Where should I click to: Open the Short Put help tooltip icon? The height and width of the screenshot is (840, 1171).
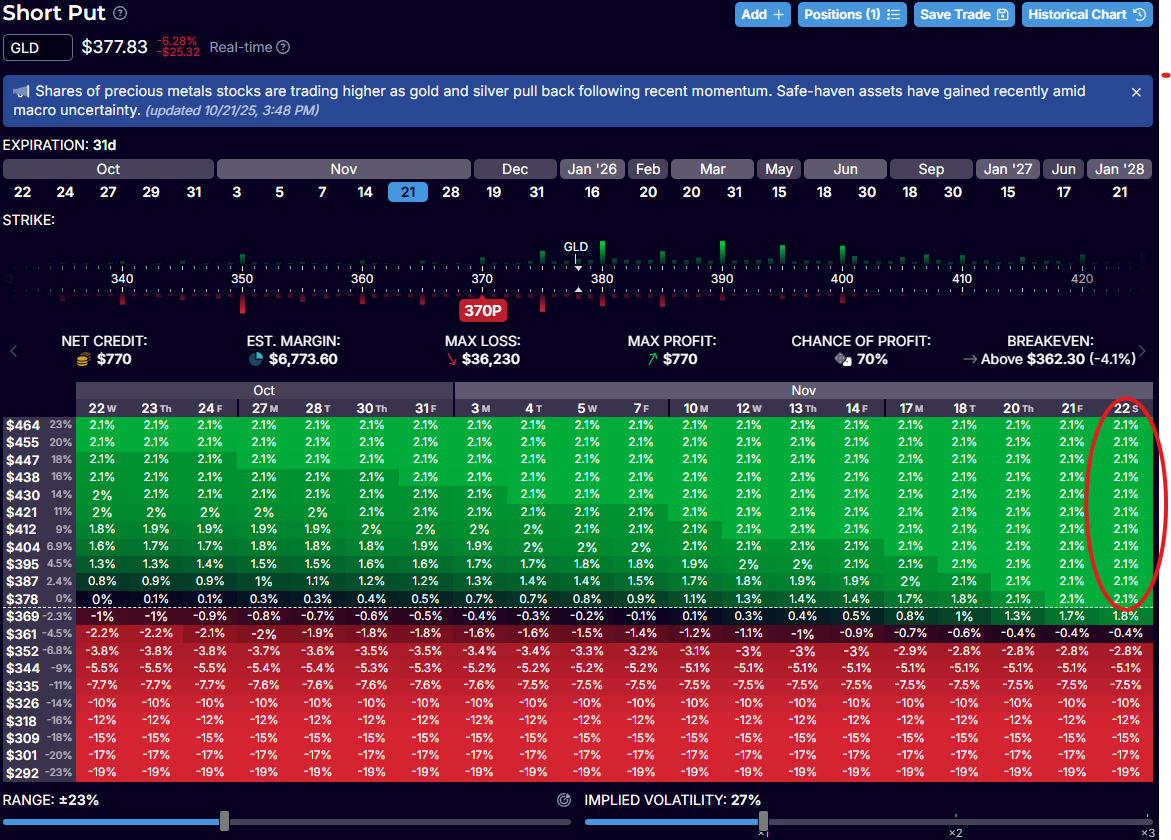pos(119,13)
